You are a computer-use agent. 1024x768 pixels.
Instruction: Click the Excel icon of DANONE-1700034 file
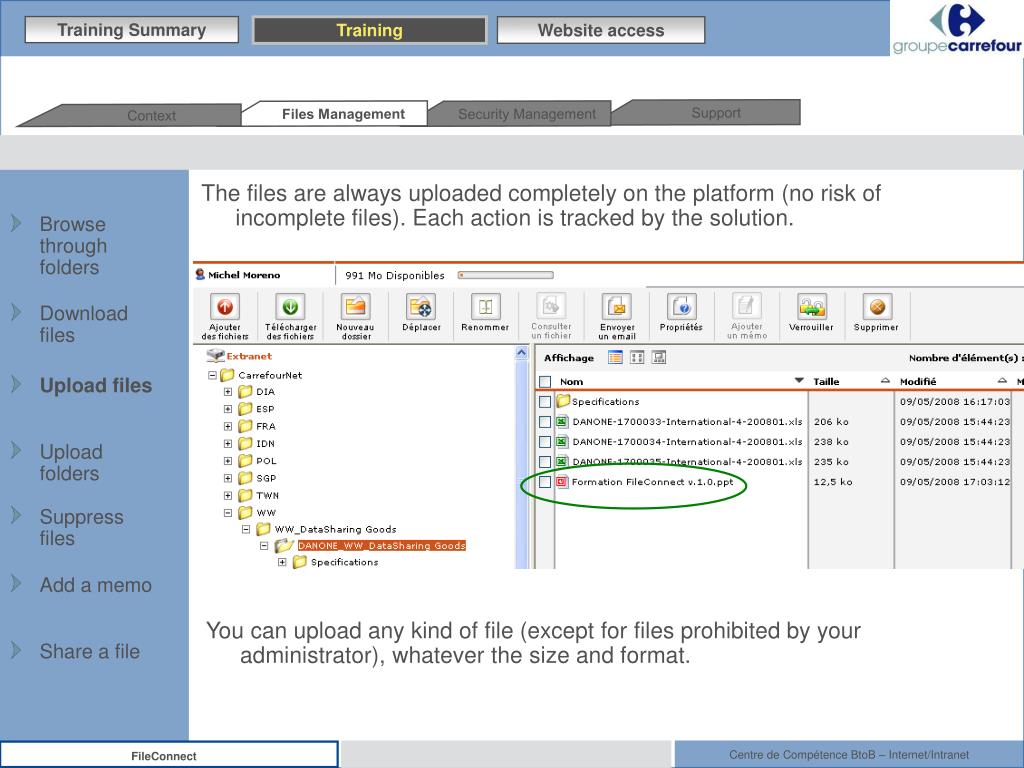(x=562, y=442)
